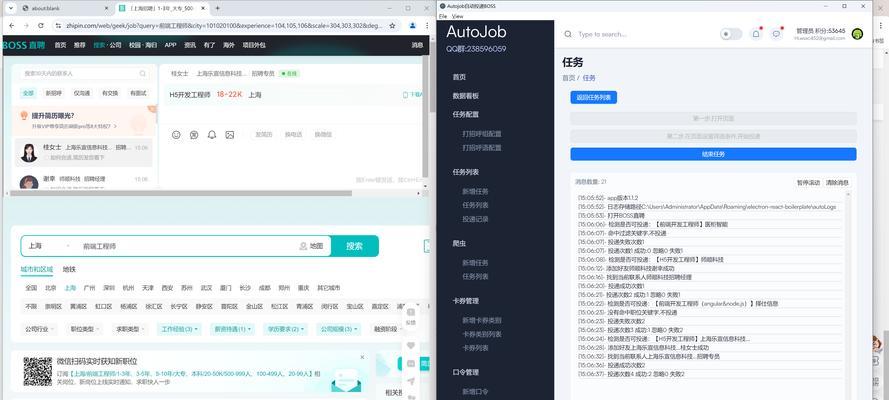The image size is (889, 400).
Task: Open 职位类型 filter dropdown
Action: click(x=84, y=329)
